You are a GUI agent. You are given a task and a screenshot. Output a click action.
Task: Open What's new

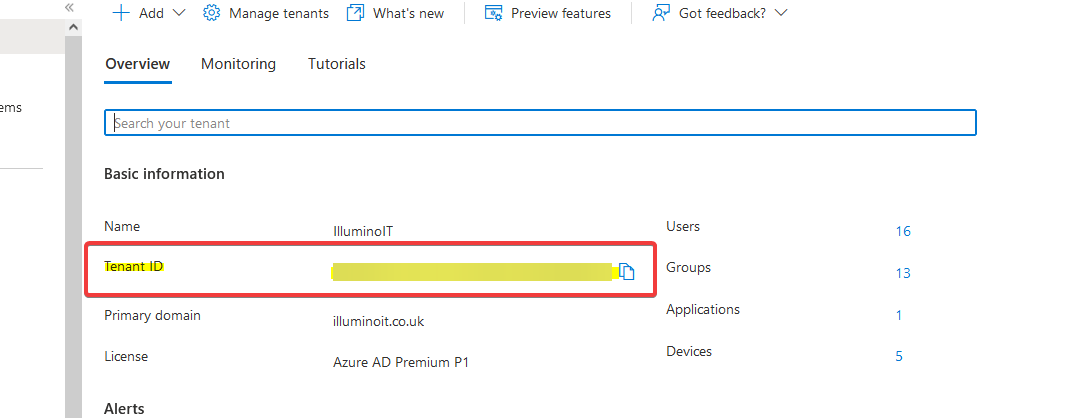tap(408, 13)
